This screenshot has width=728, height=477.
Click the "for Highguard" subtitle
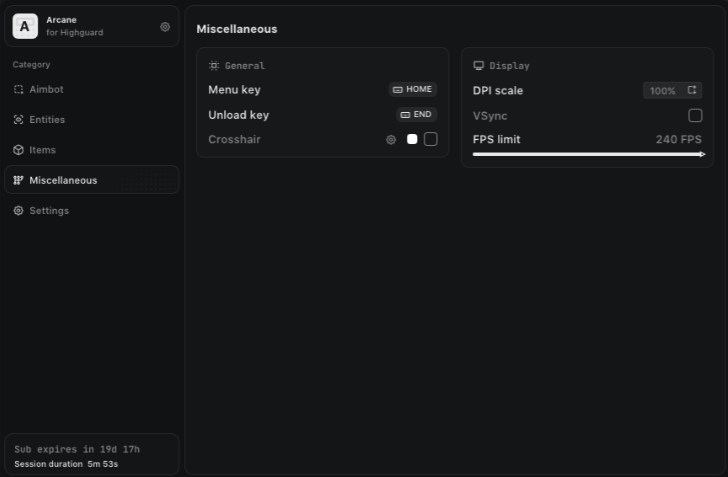(75, 33)
